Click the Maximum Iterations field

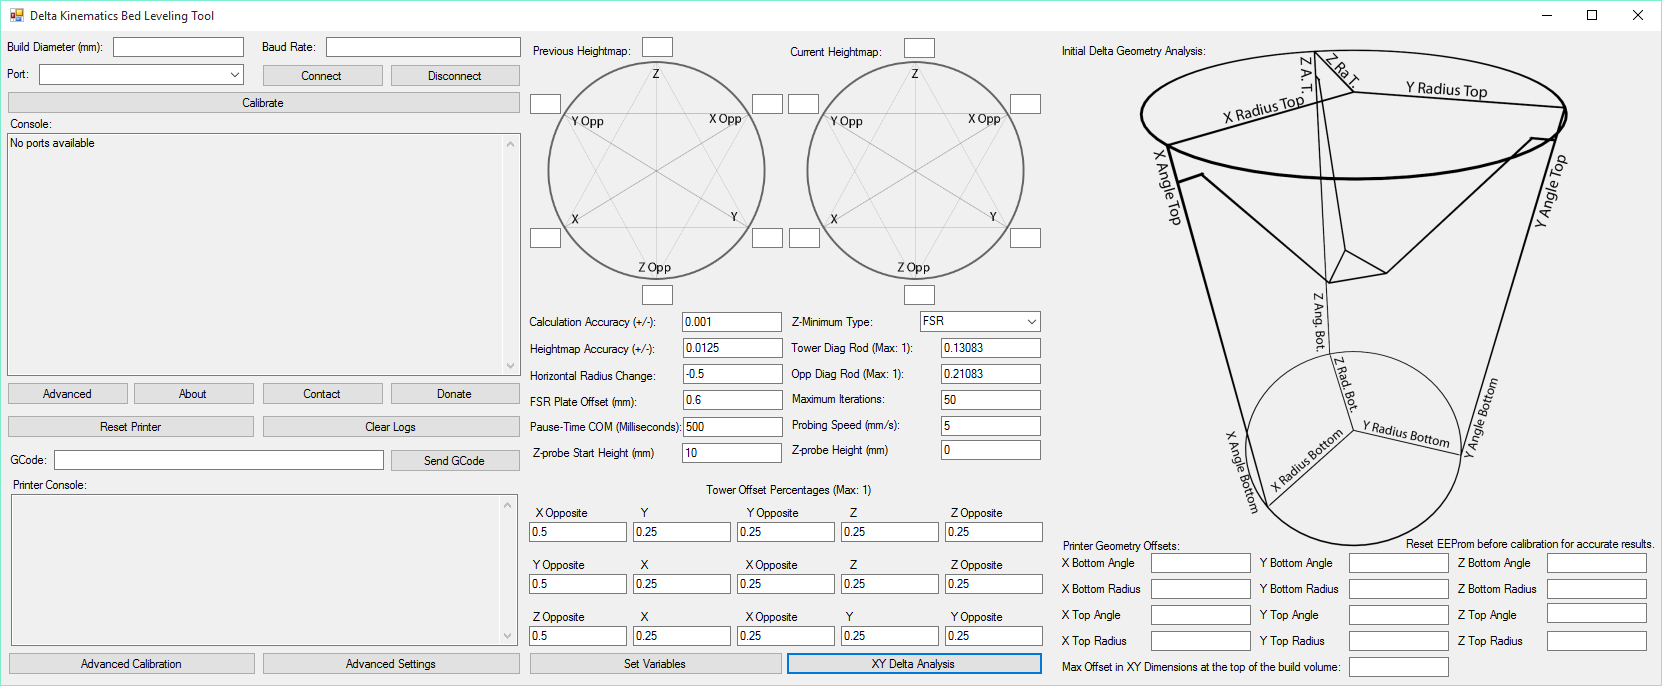(990, 400)
